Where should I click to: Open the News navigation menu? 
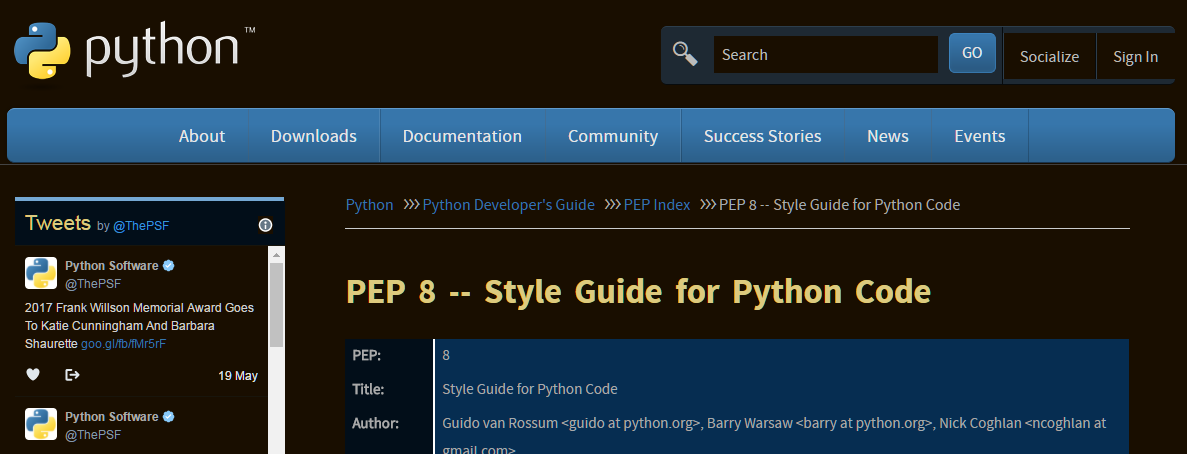pyautogui.click(x=888, y=136)
